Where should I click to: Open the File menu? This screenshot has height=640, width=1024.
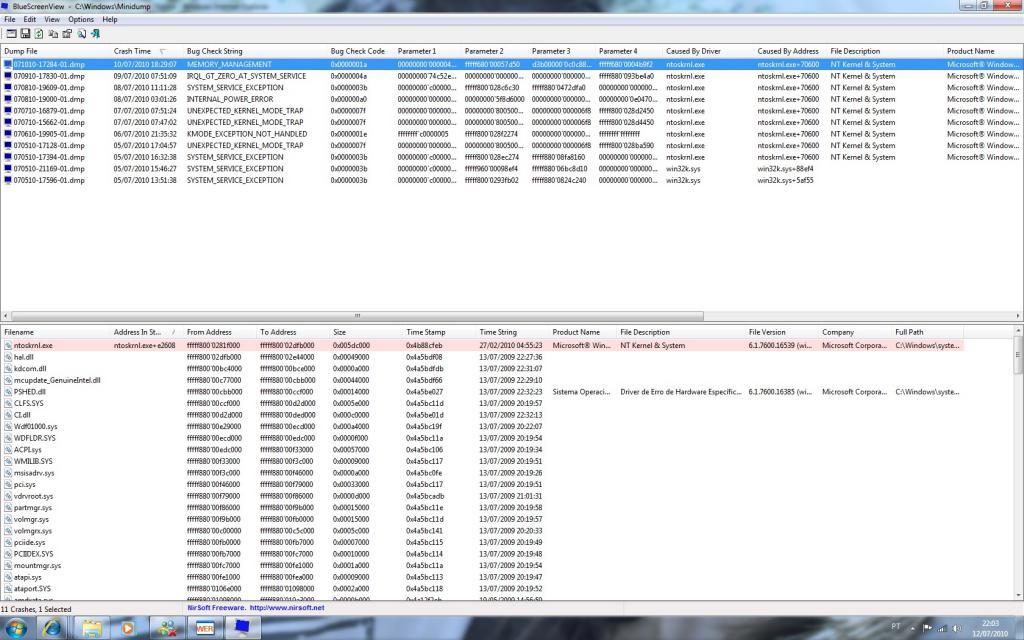[10, 20]
